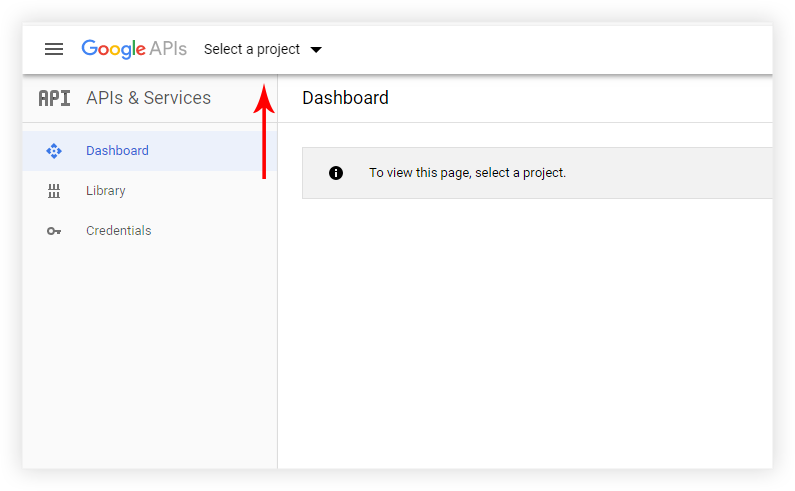Select the Dashboard sidebar label
Screen dimensions: 795x491
click(117, 151)
